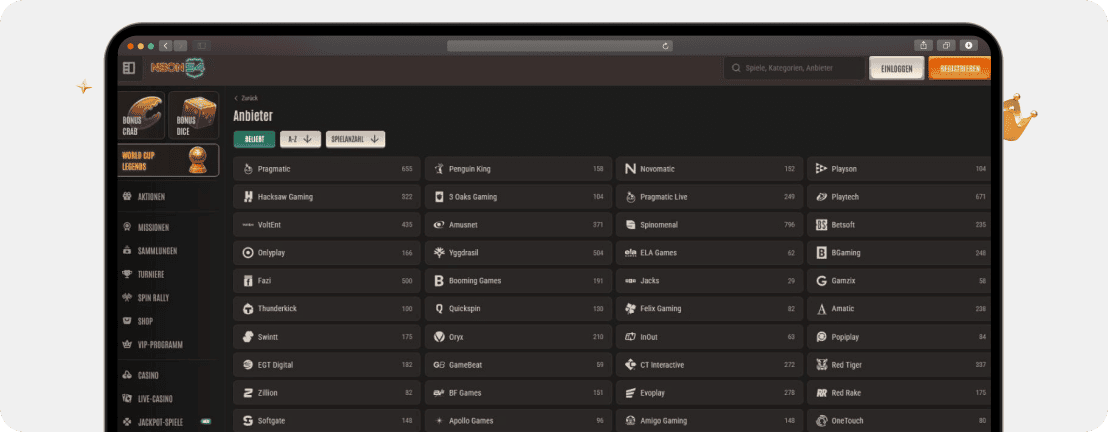Click the Onlyplay circle icon

[x=248, y=252]
